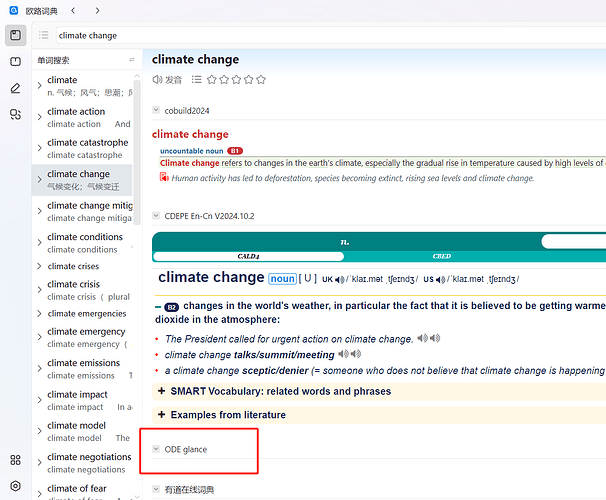Select "climate crisis" in word list
The width and height of the screenshot is (606, 500).
pos(74,284)
